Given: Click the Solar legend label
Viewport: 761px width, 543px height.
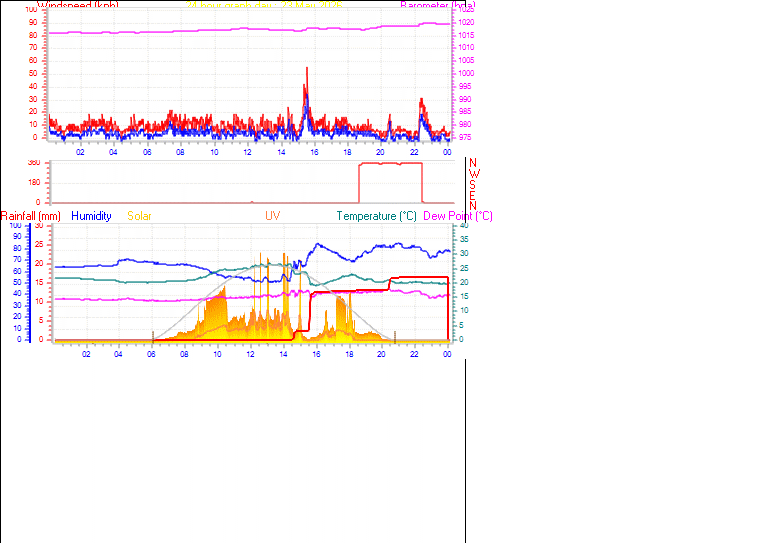Looking at the screenshot, I should click(139, 216).
